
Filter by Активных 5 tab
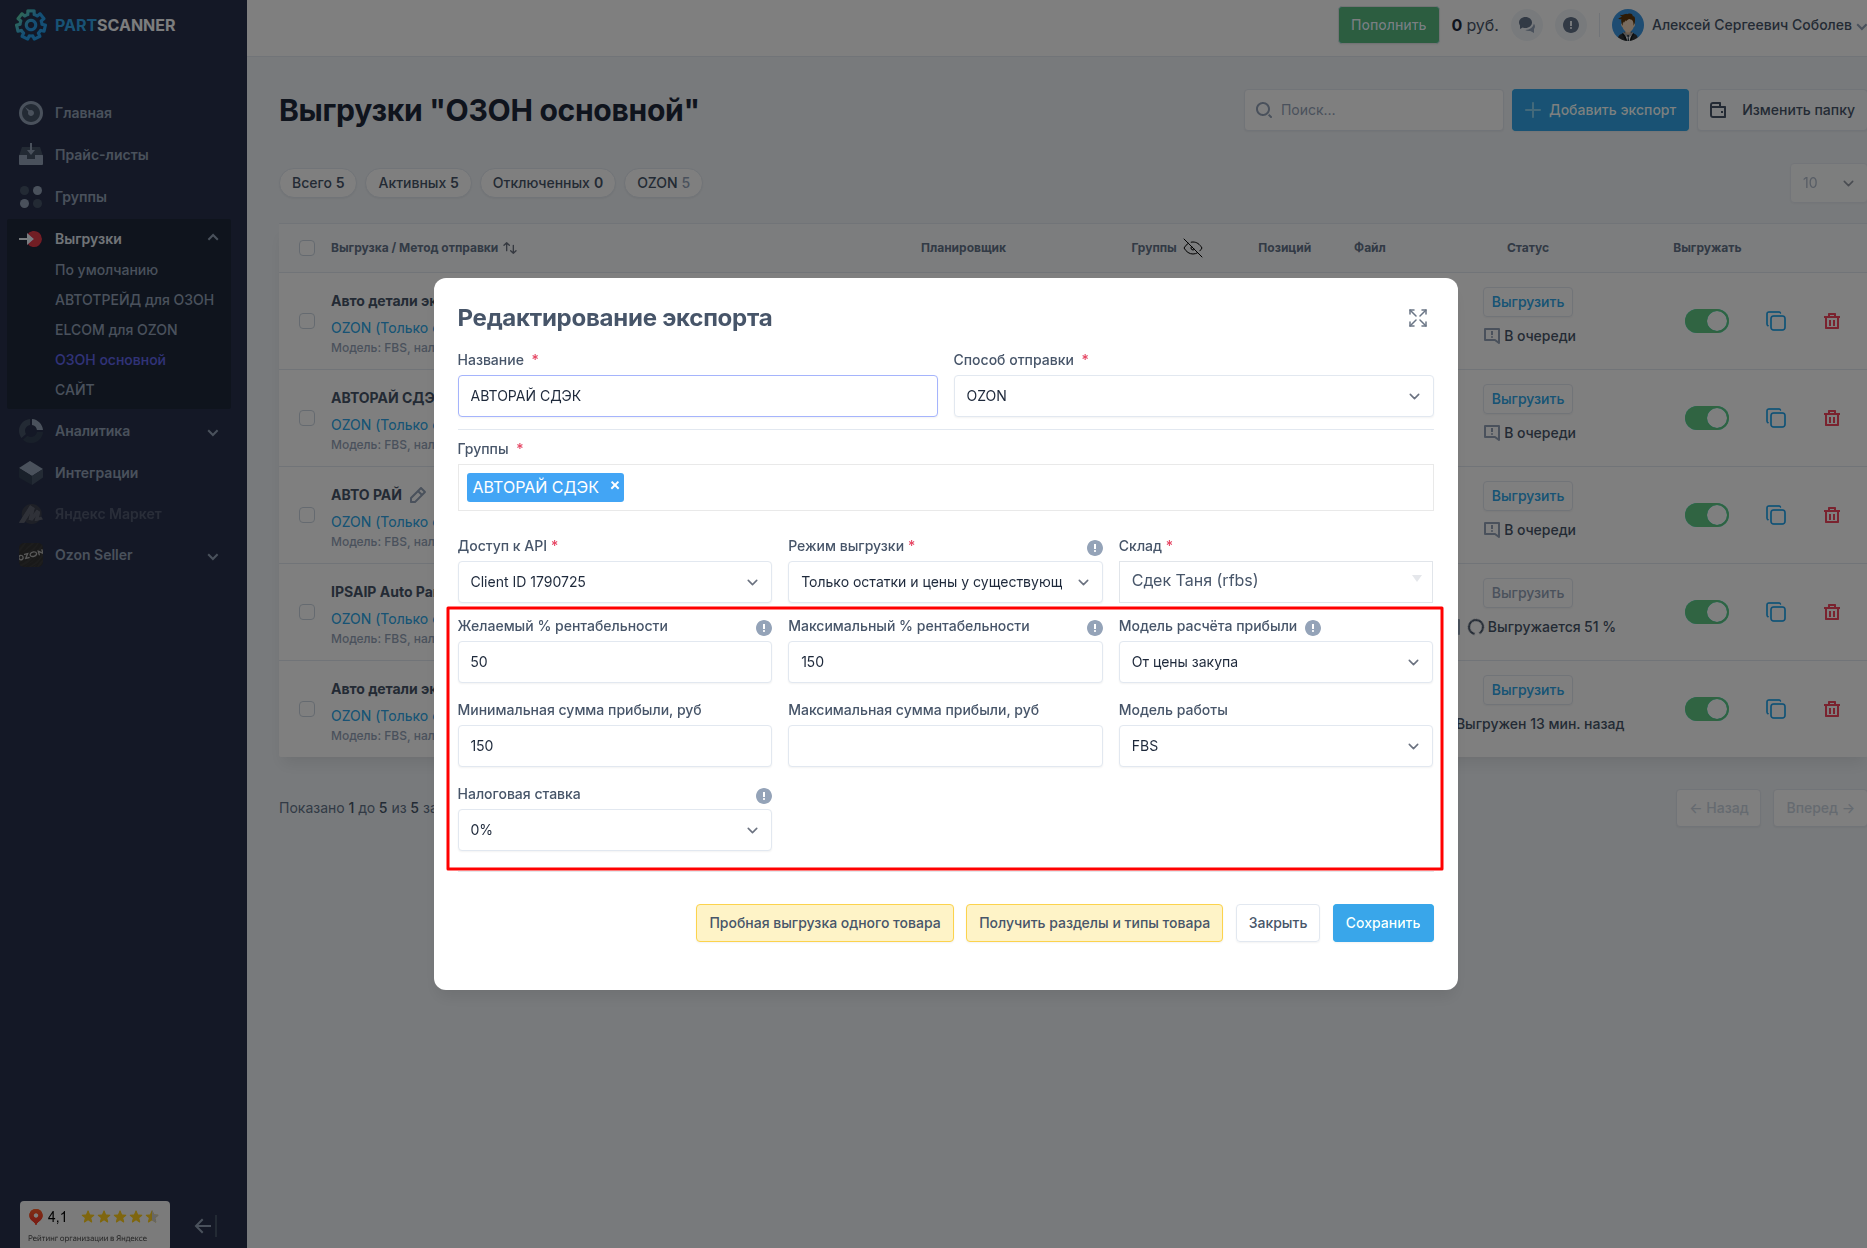(418, 183)
